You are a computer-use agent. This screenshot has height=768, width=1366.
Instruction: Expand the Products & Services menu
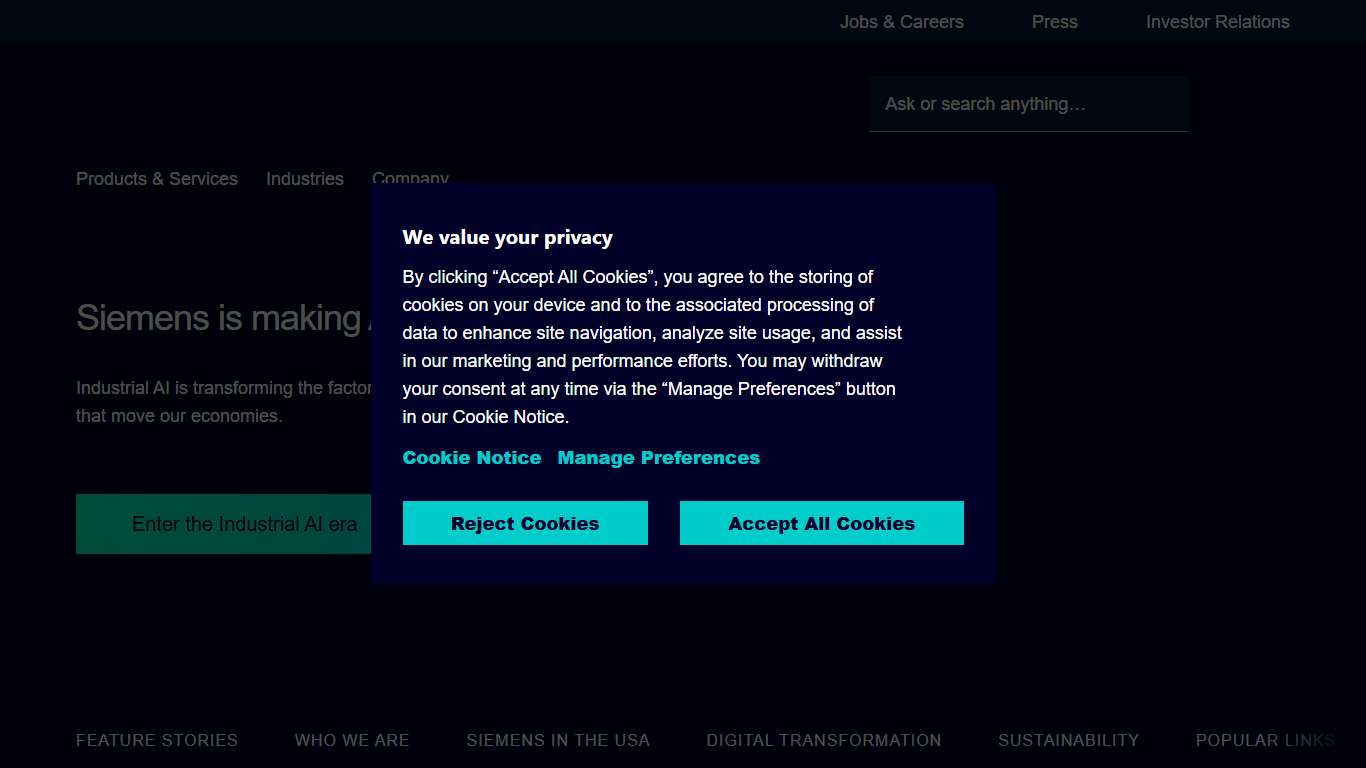click(x=157, y=179)
